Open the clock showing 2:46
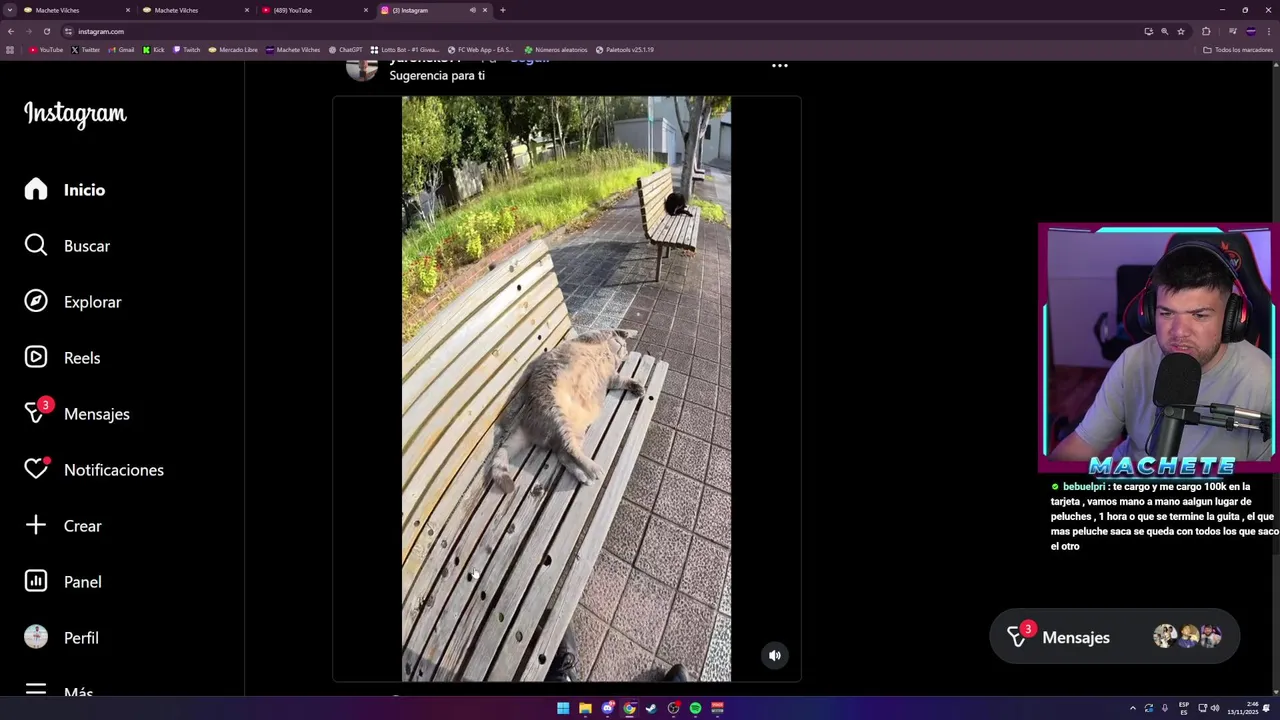The height and width of the screenshot is (720, 1280). click(x=1244, y=708)
